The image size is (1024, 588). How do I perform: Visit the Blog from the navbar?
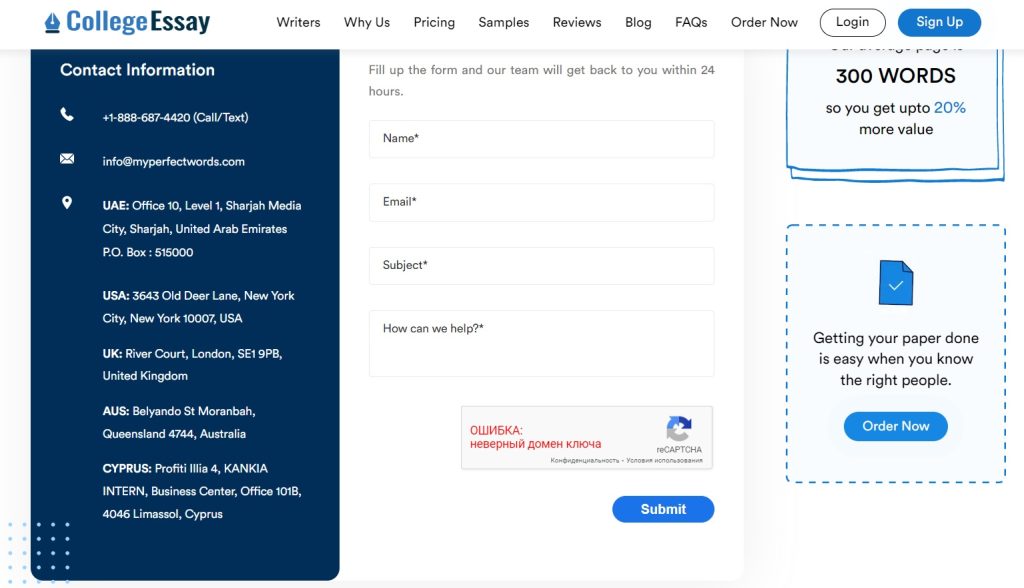638,21
